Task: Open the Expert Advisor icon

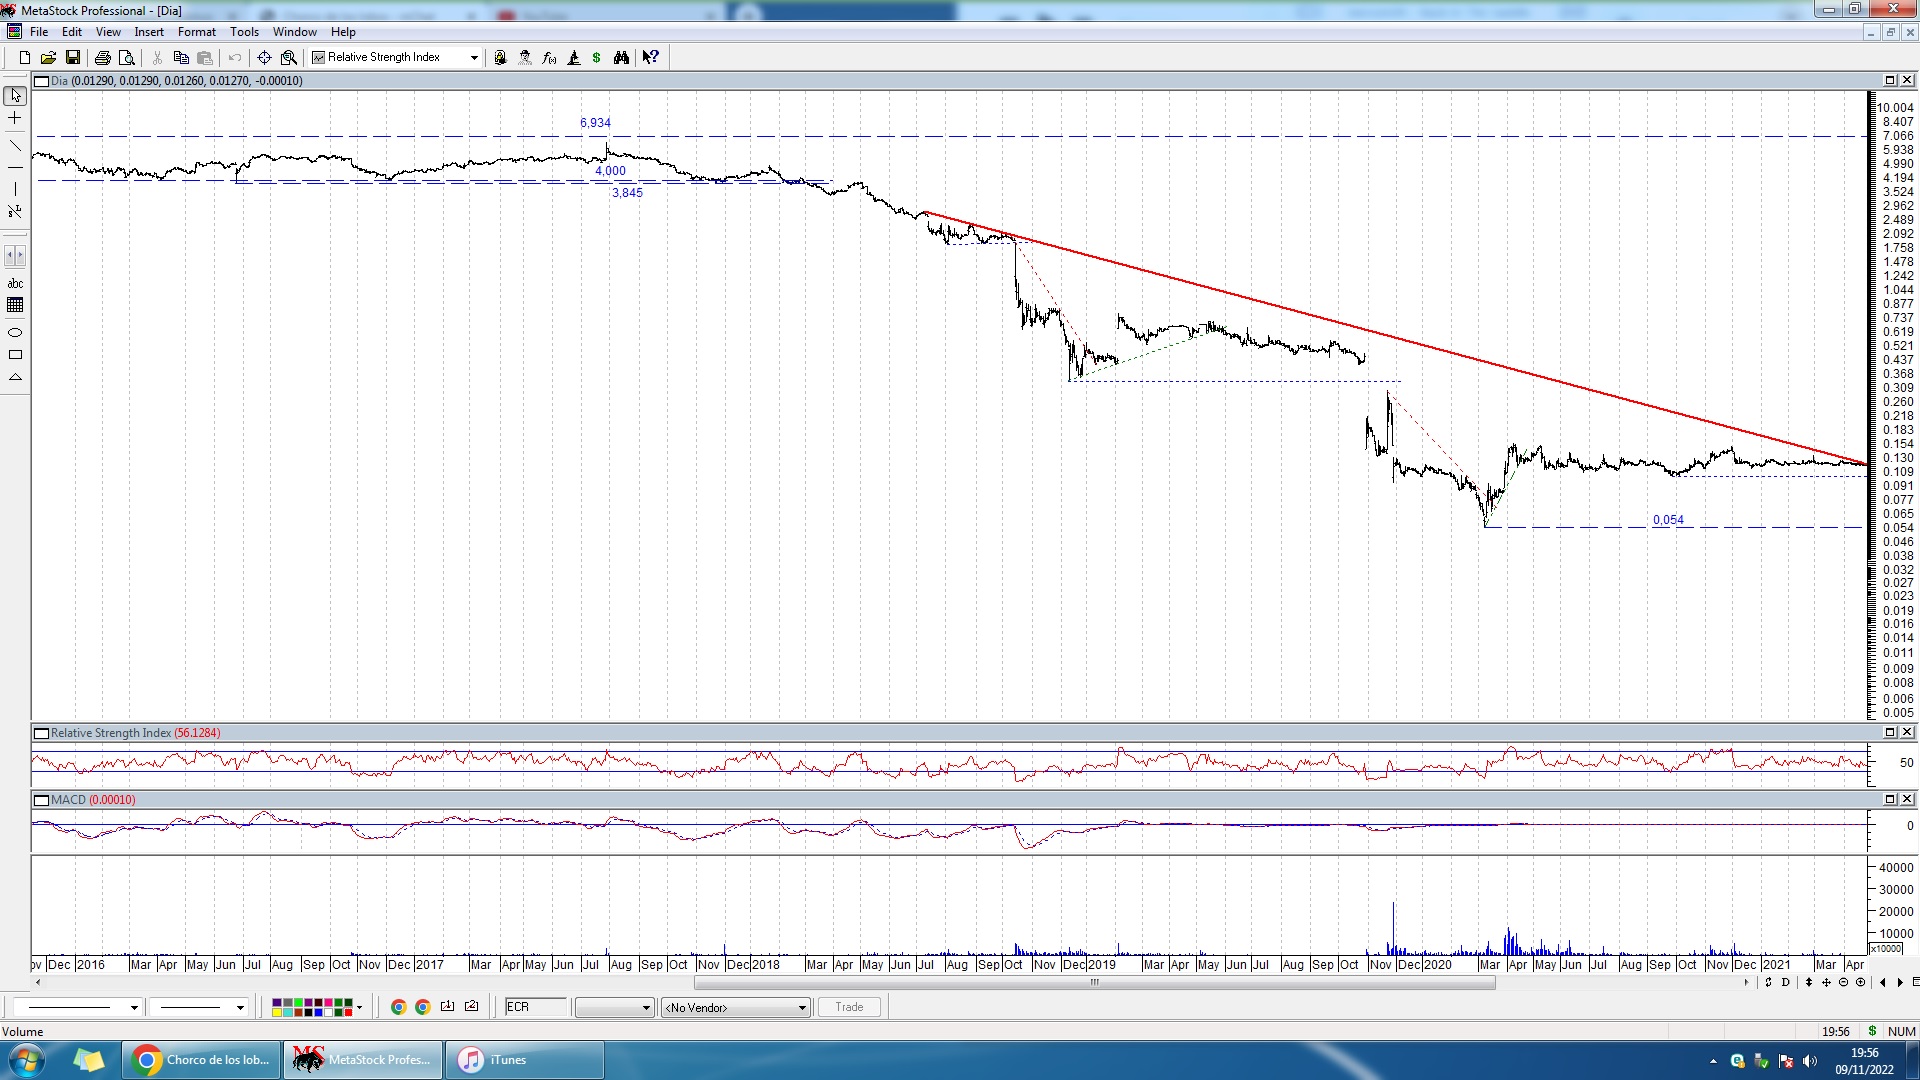Action: [x=525, y=58]
